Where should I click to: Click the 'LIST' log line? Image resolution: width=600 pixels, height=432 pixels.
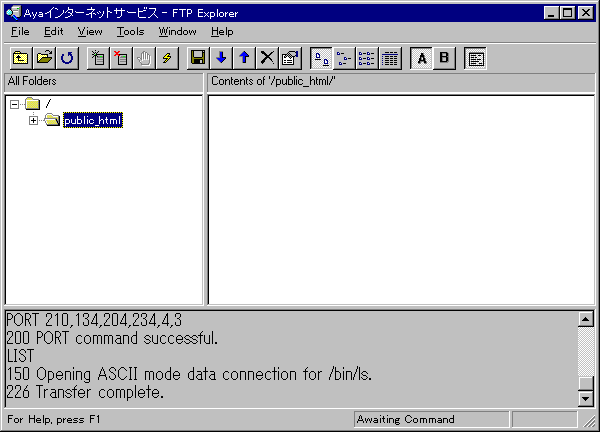20,356
